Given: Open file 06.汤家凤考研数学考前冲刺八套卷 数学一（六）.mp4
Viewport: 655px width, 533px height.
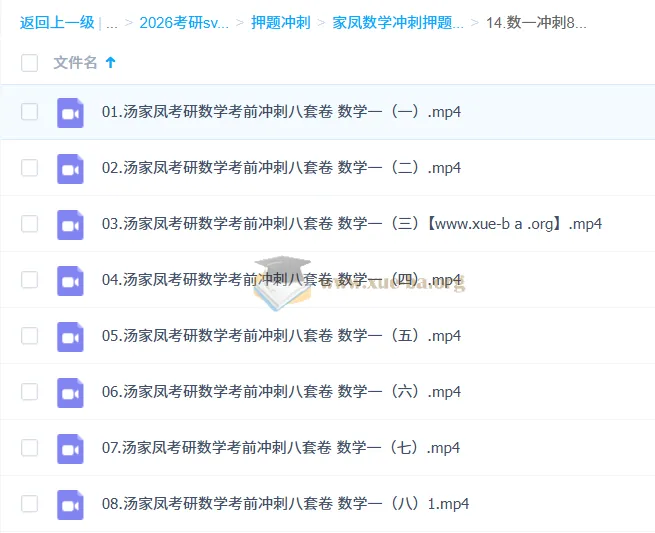Looking at the screenshot, I should [x=281, y=391].
